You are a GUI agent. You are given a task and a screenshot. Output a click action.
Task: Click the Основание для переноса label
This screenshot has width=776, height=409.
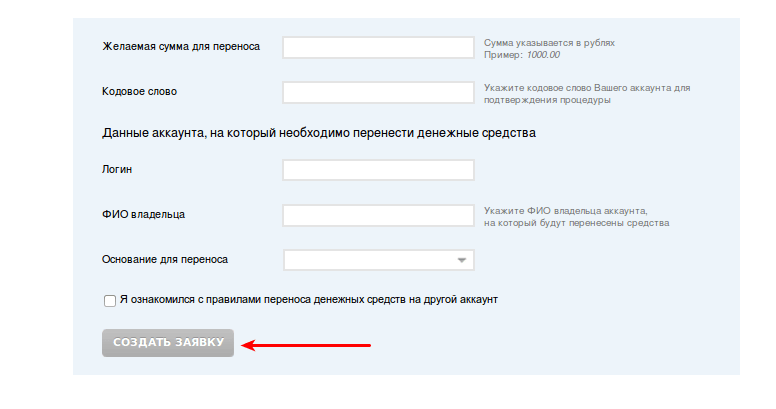(x=165, y=259)
